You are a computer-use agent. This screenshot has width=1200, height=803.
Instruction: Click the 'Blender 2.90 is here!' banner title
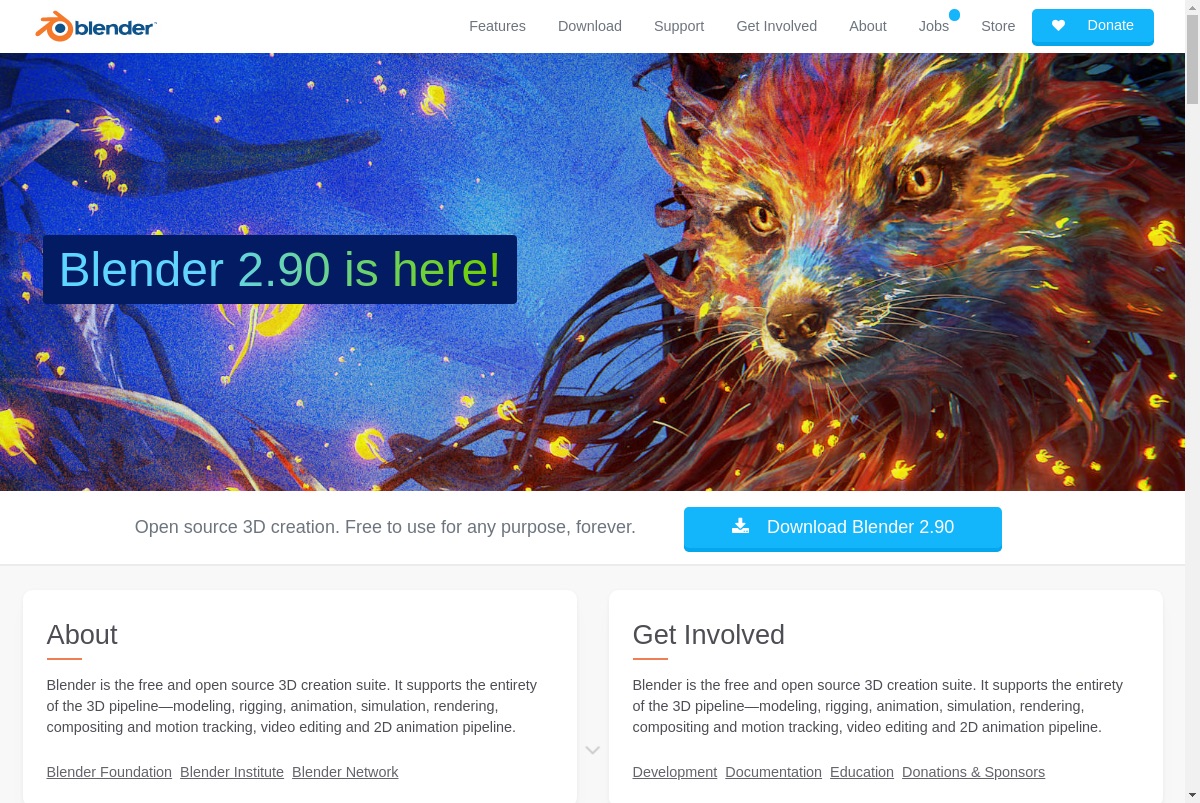point(280,270)
